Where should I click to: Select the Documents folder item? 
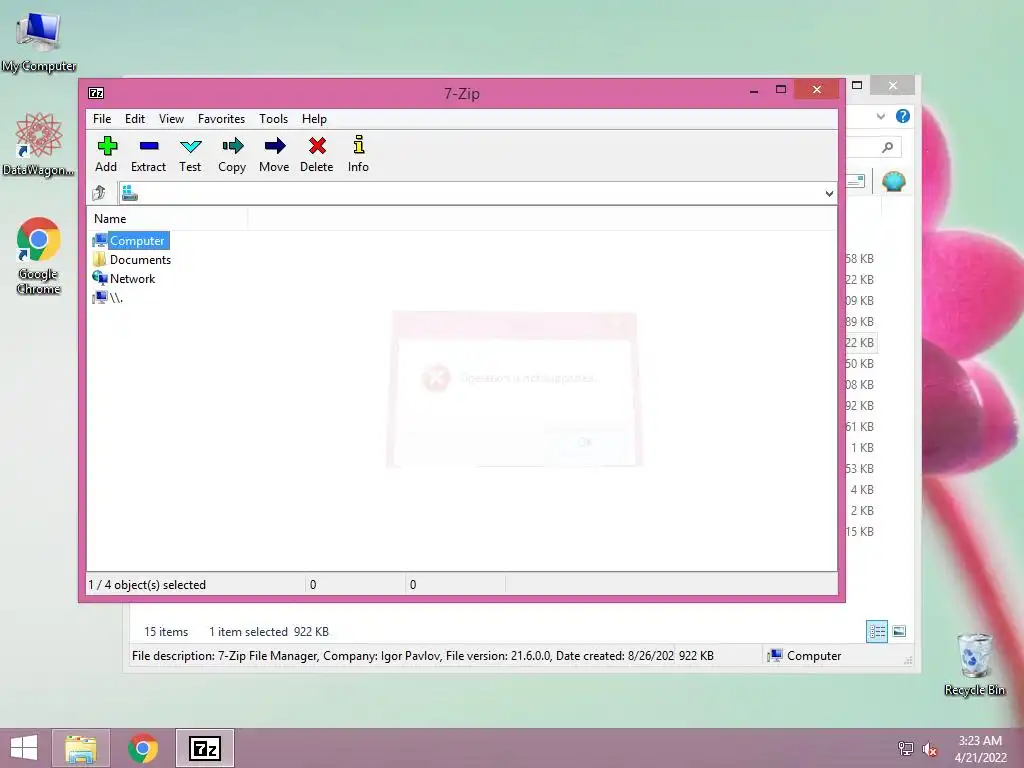click(x=132, y=259)
